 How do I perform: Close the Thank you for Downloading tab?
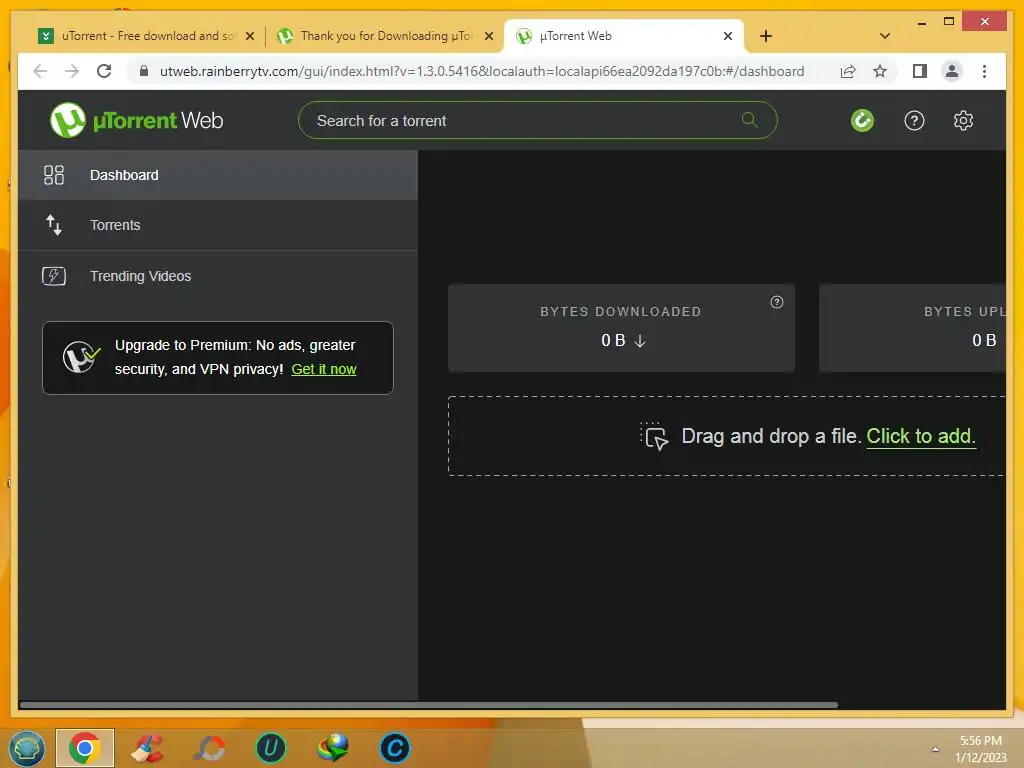click(488, 36)
